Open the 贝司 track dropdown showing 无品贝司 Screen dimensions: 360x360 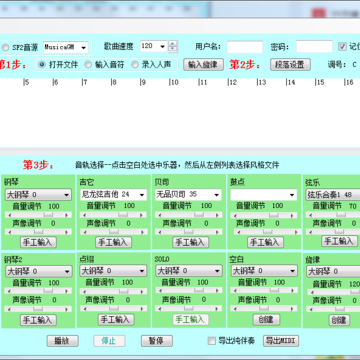(x=188, y=194)
